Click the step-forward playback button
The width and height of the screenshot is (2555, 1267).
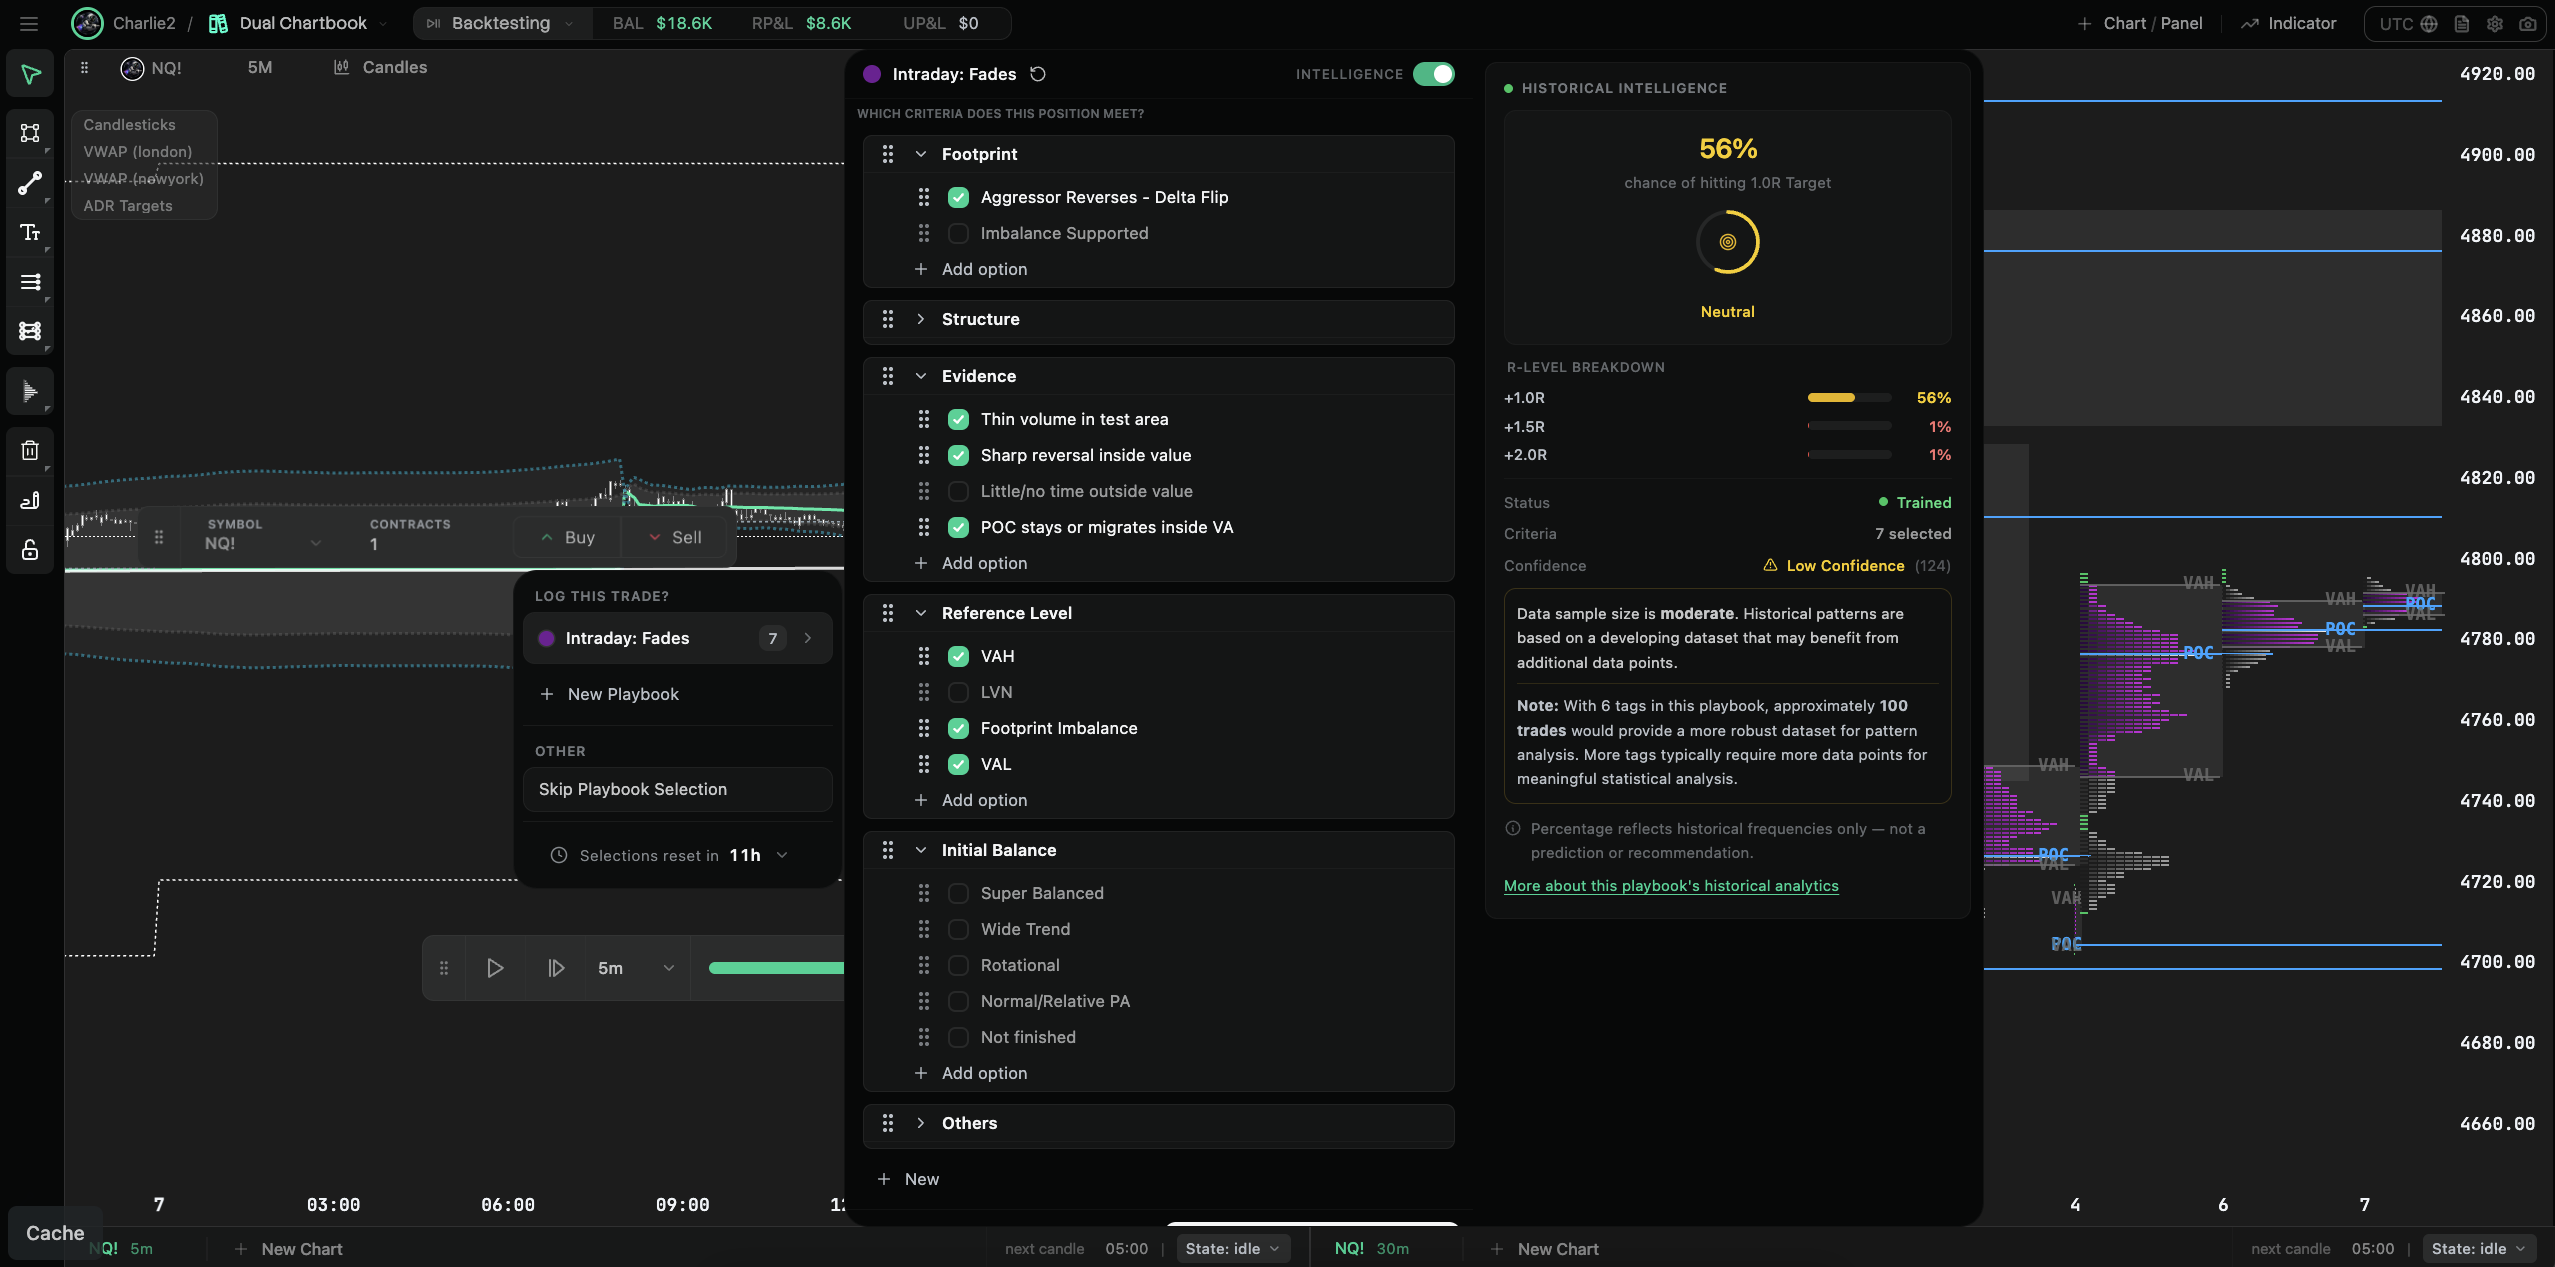(556, 968)
